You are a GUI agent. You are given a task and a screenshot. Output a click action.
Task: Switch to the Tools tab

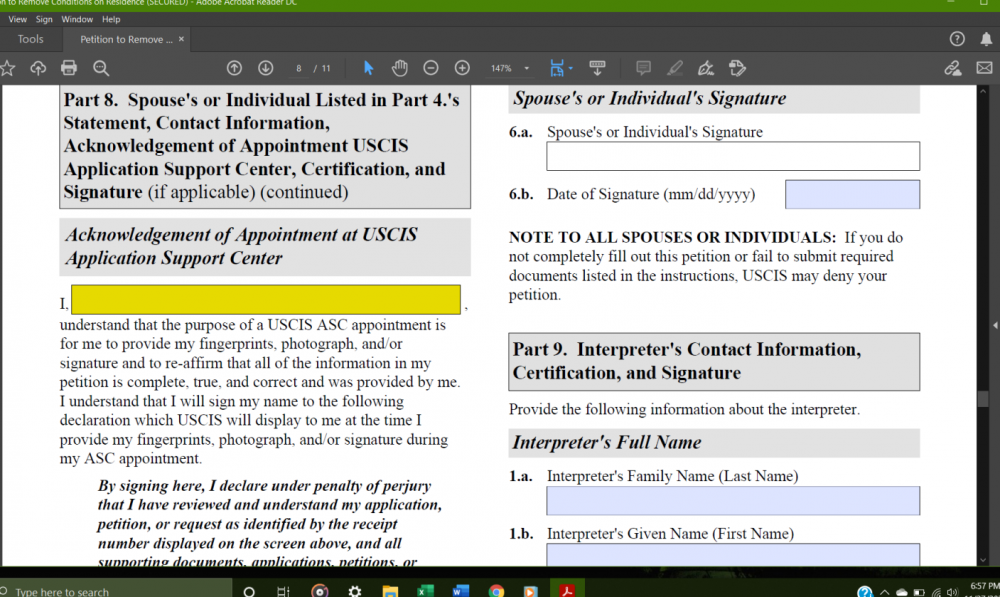(x=31, y=39)
